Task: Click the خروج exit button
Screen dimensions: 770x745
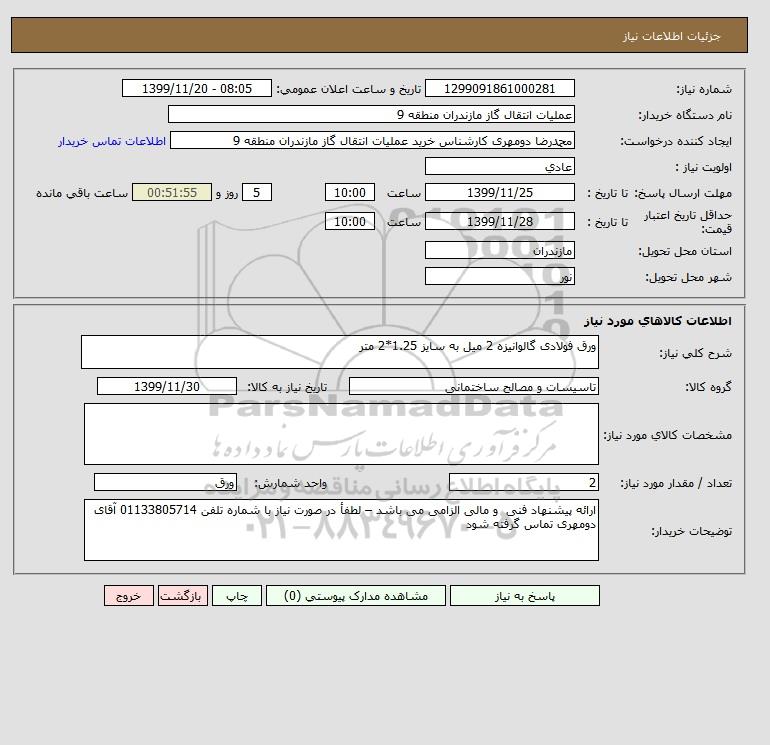Action: pos(129,595)
